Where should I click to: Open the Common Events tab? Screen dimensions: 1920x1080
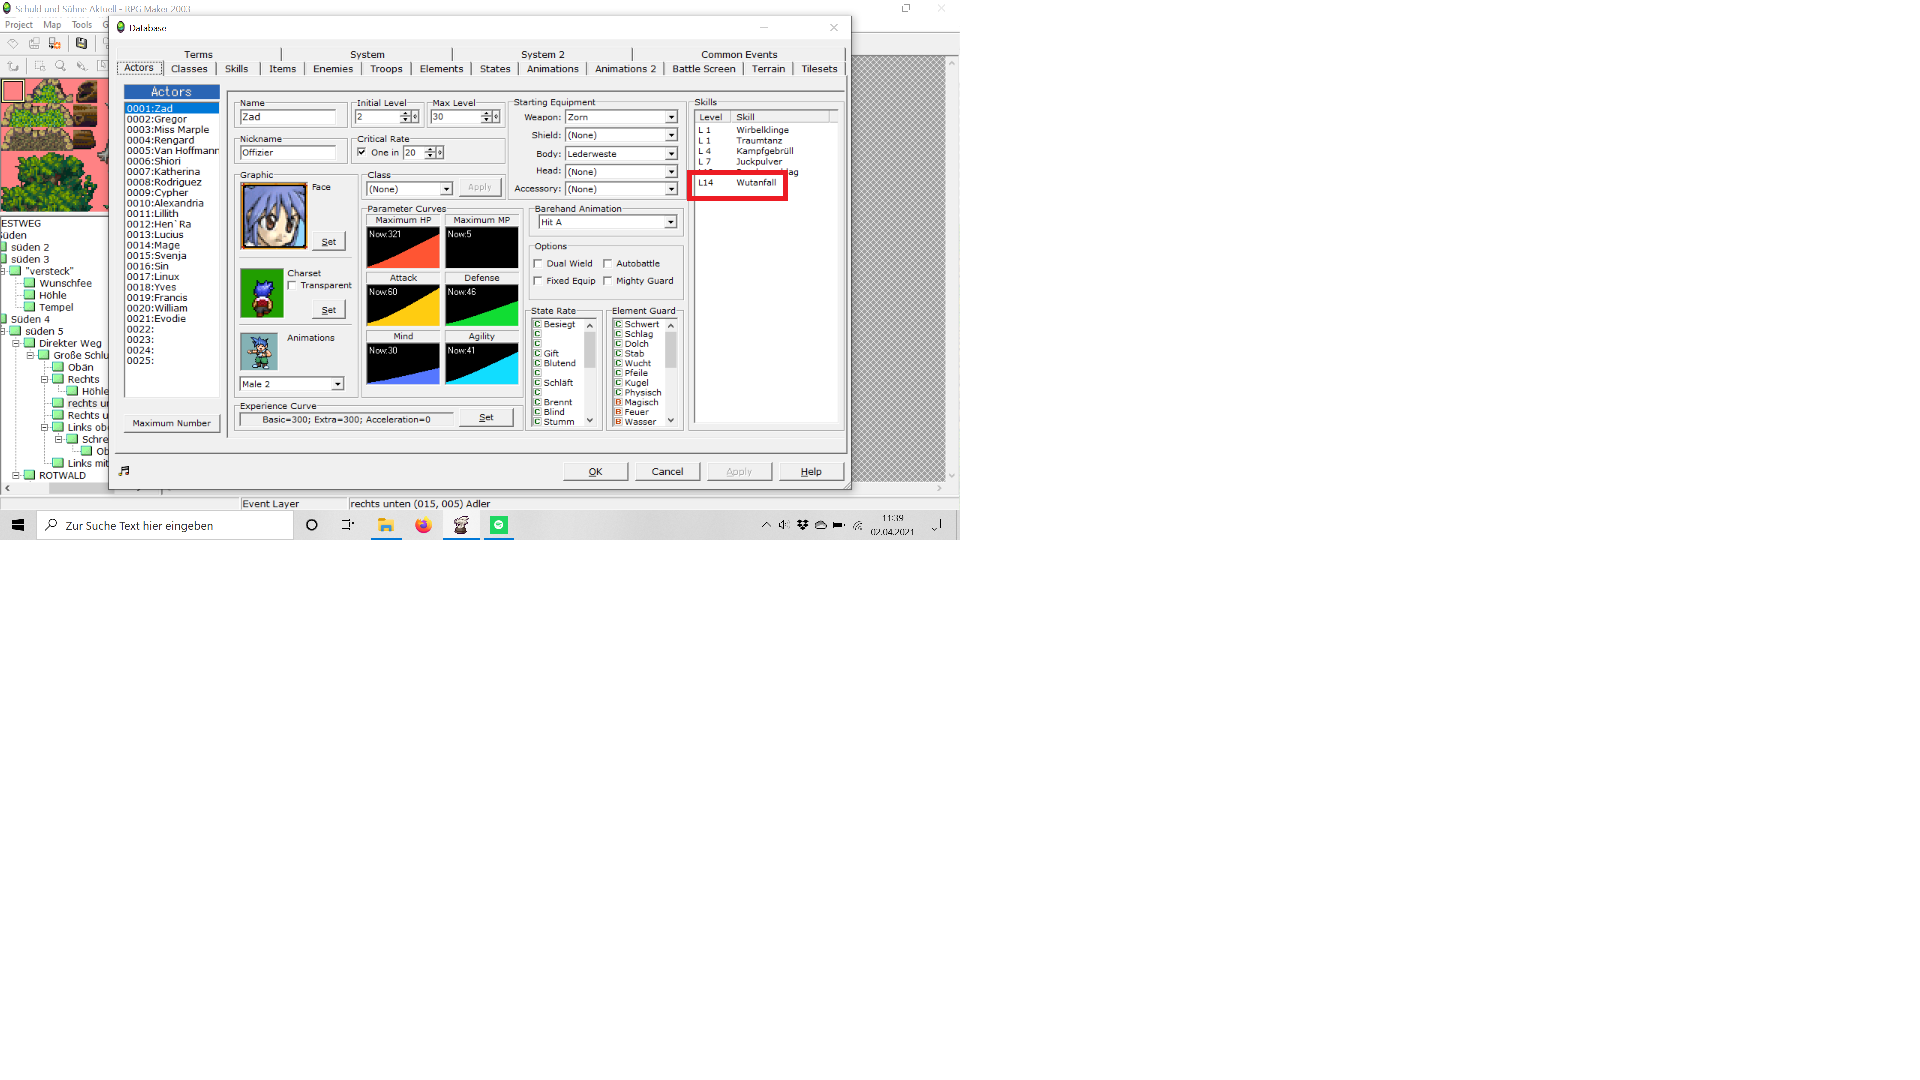pos(738,54)
